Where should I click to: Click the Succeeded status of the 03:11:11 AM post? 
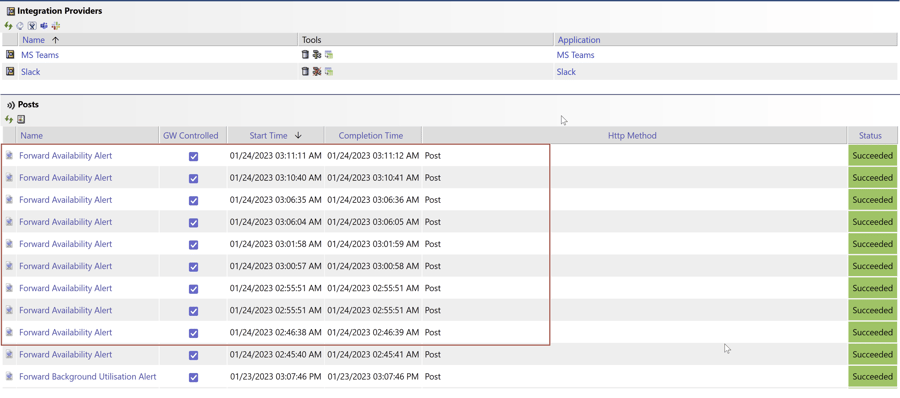872,156
